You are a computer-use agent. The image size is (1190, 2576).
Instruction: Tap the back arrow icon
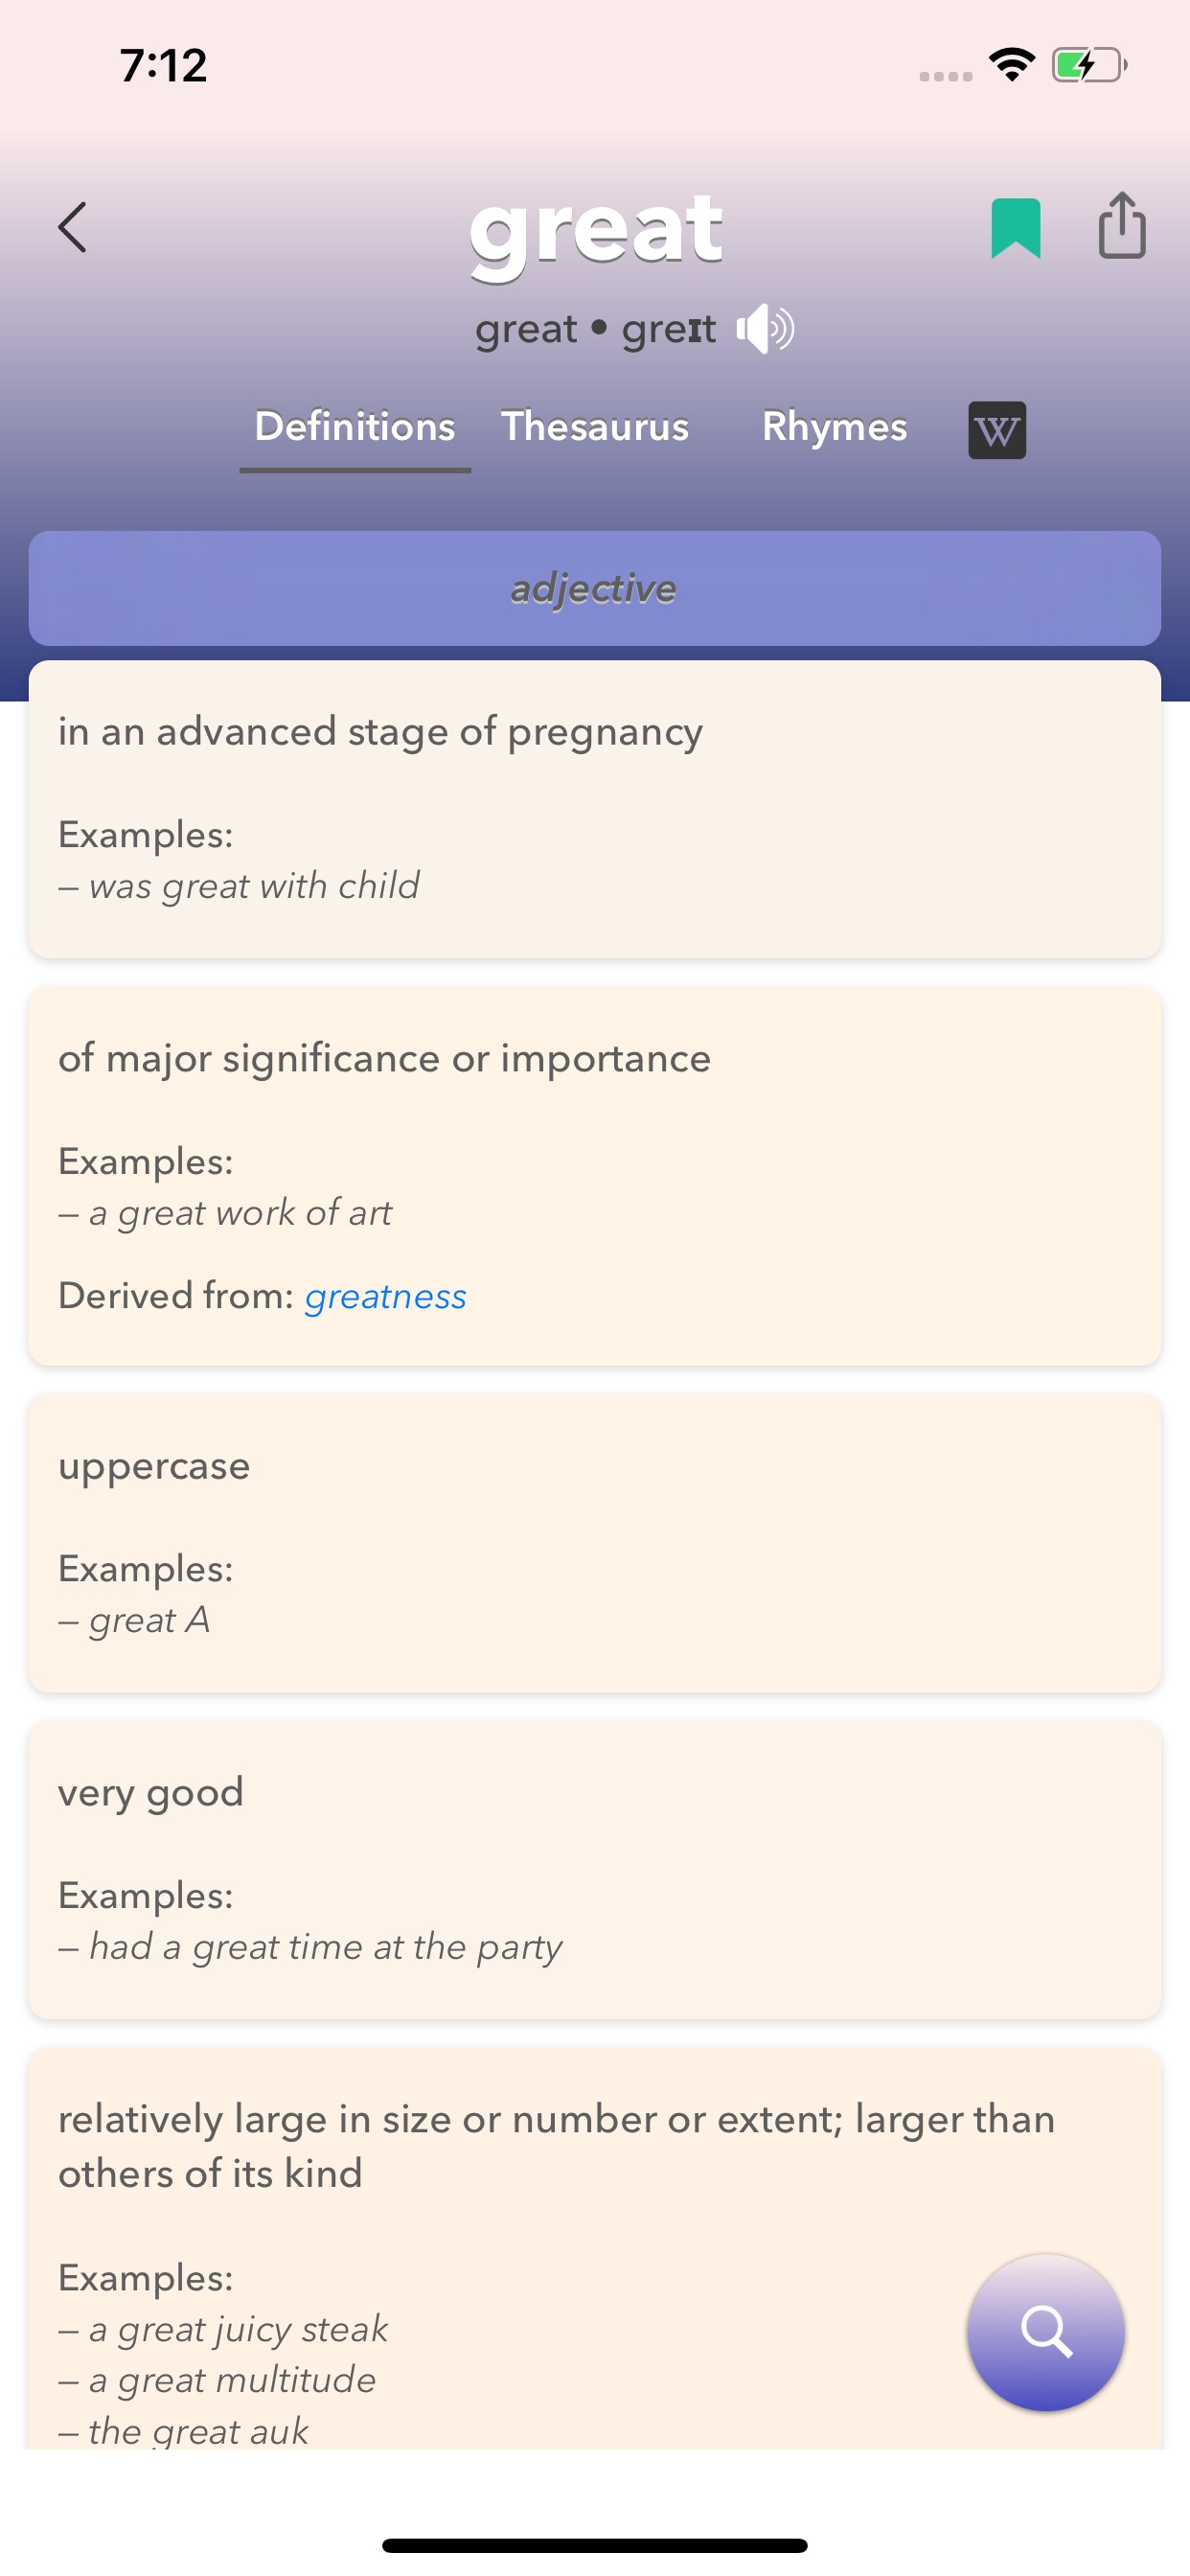click(x=72, y=227)
